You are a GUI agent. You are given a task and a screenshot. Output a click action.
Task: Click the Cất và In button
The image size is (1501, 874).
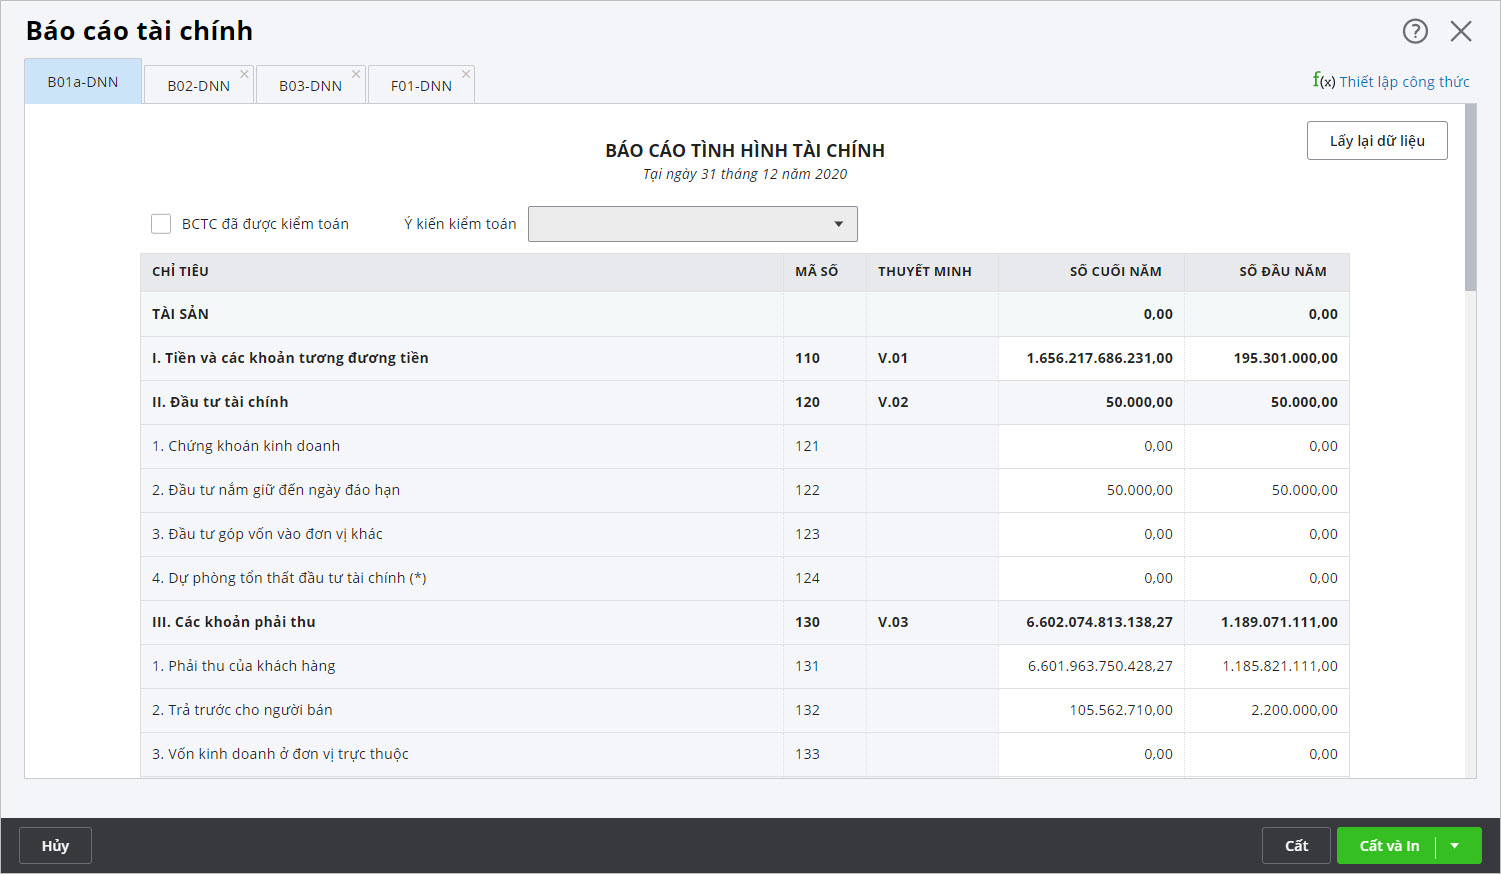[1388, 846]
